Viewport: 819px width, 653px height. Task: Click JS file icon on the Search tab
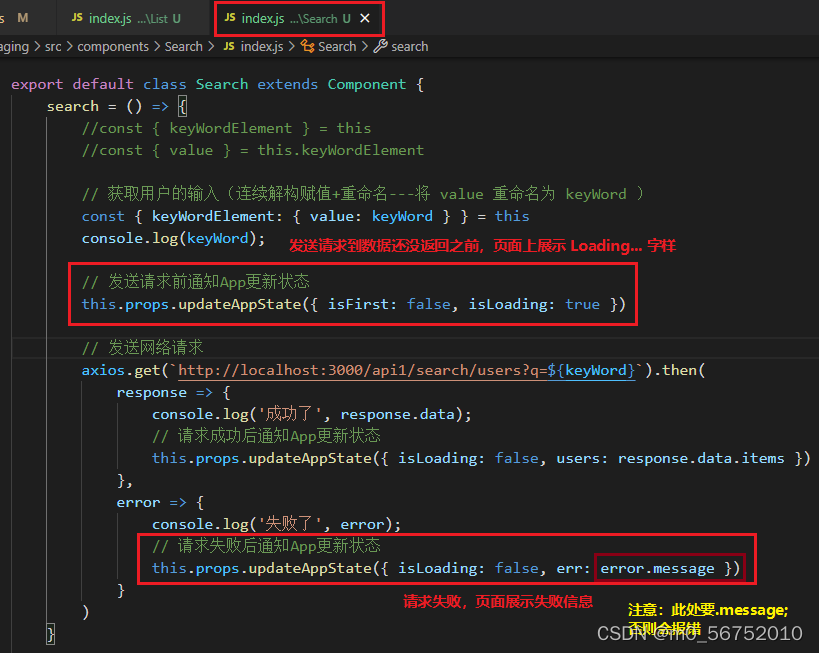click(x=230, y=18)
